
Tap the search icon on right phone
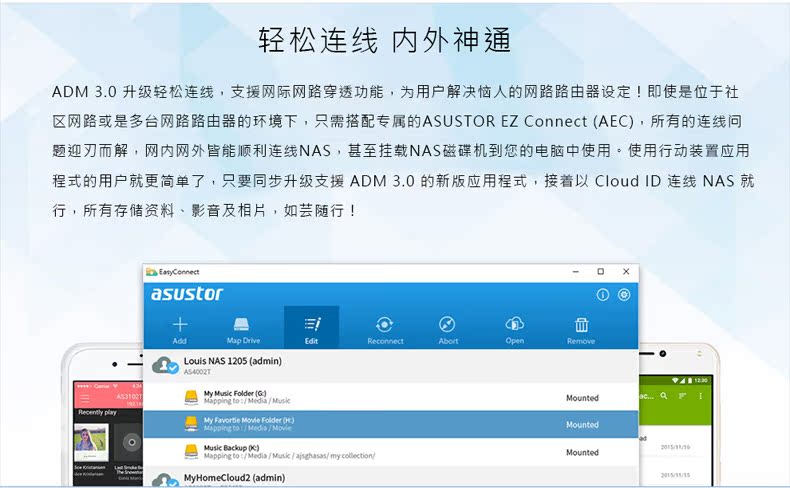pos(664,396)
